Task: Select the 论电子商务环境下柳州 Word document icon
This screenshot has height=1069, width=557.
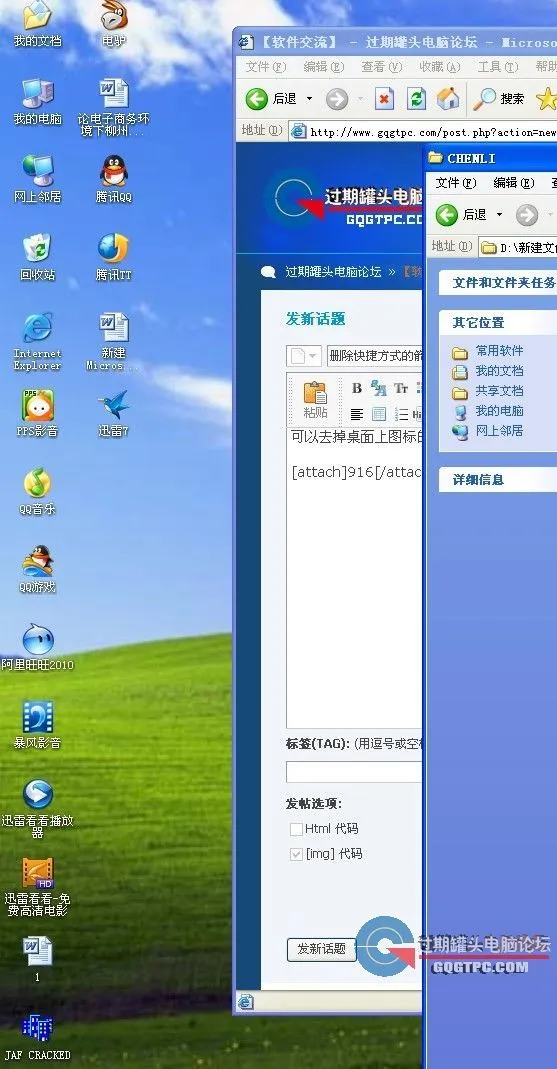Action: 113,108
